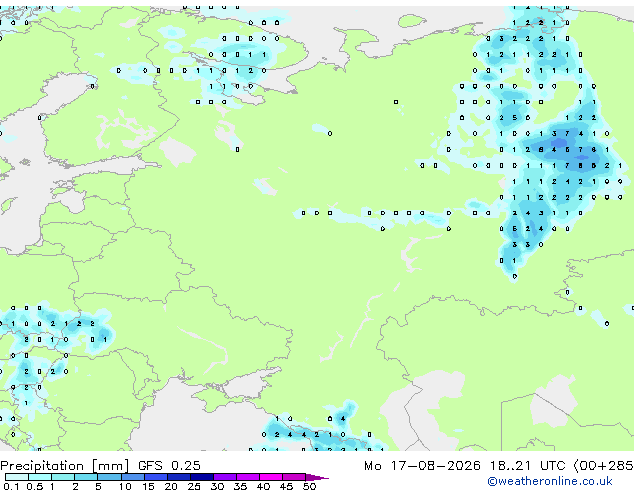Click the 1–2 mm legend color swatch
Image resolution: width=634 pixels, height=490 pixels.
tap(63, 477)
